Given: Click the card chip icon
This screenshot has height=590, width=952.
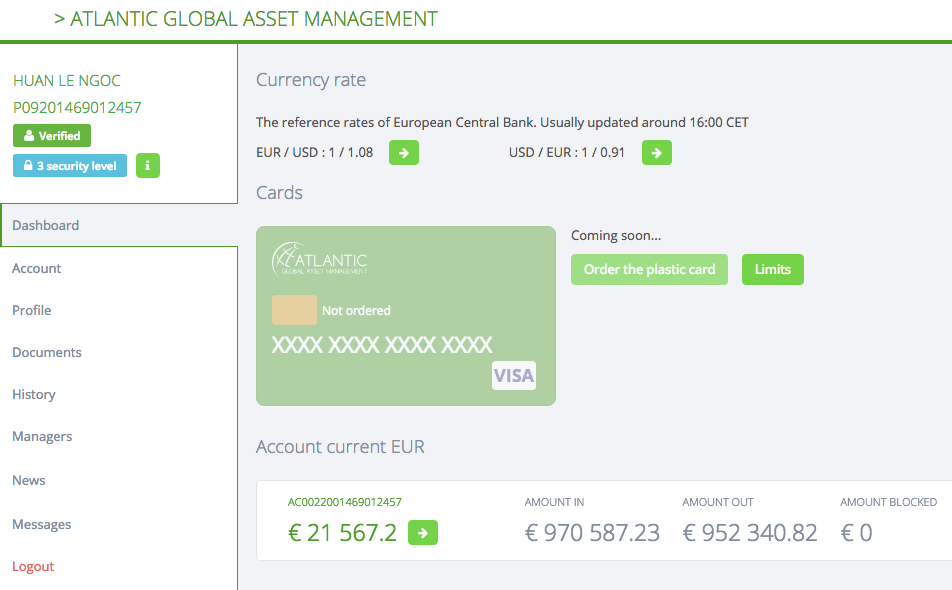Looking at the screenshot, I should [x=294, y=310].
